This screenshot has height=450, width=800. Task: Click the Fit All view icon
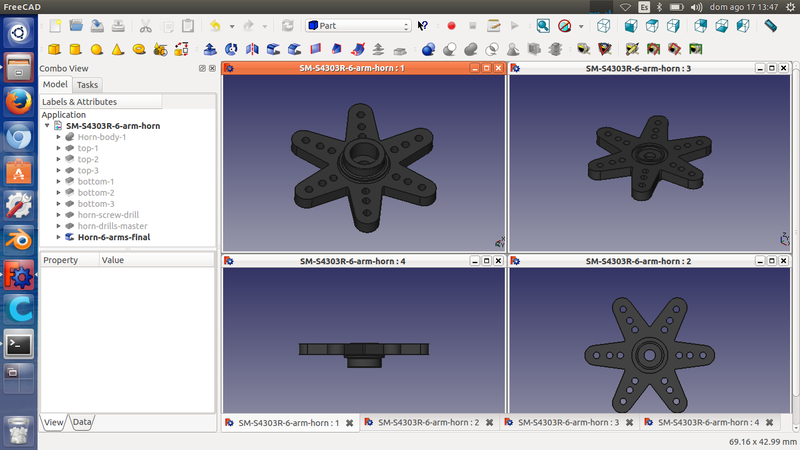point(543,25)
